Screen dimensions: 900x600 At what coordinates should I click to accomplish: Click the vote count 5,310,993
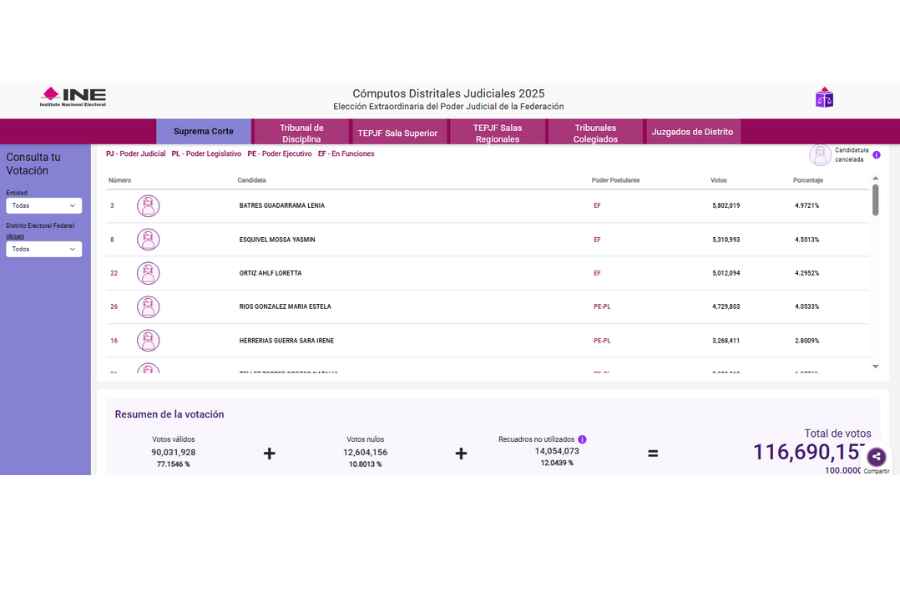coord(726,239)
